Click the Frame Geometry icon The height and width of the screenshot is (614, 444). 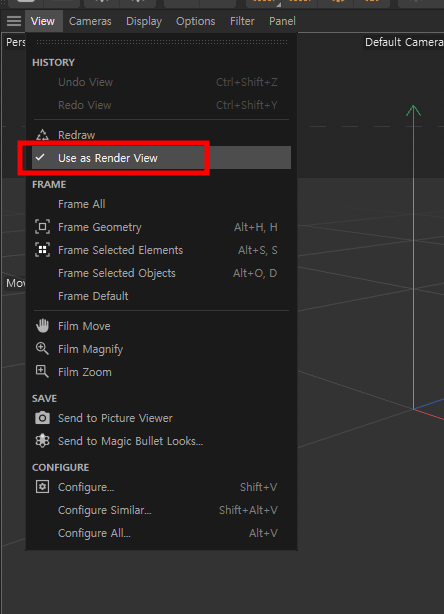point(42,227)
